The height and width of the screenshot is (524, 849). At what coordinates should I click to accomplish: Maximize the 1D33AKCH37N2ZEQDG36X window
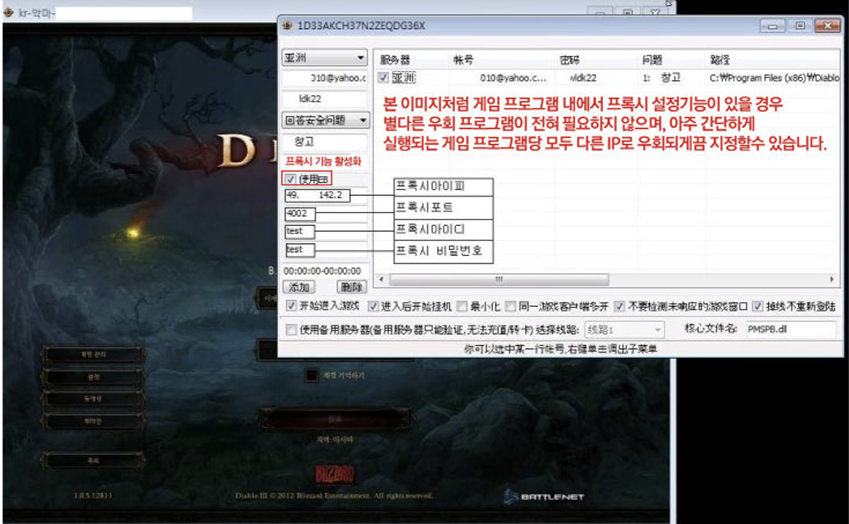click(800, 25)
